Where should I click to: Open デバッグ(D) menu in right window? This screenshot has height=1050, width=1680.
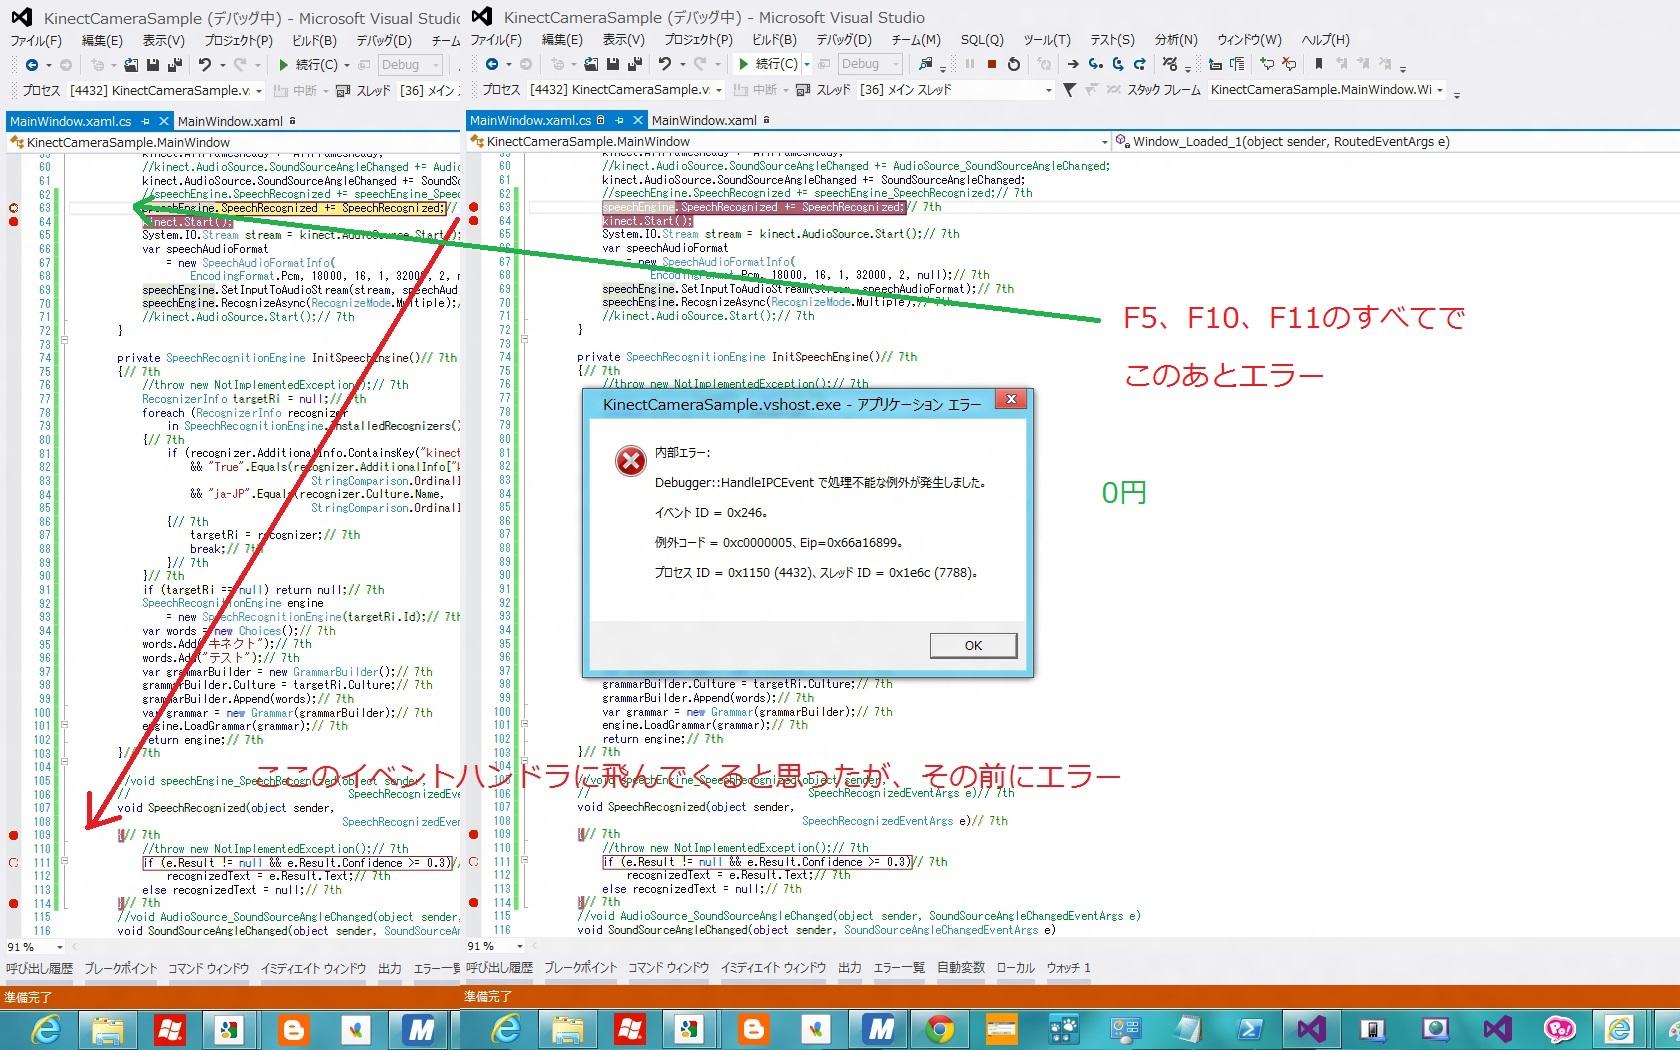[x=844, y=40]
